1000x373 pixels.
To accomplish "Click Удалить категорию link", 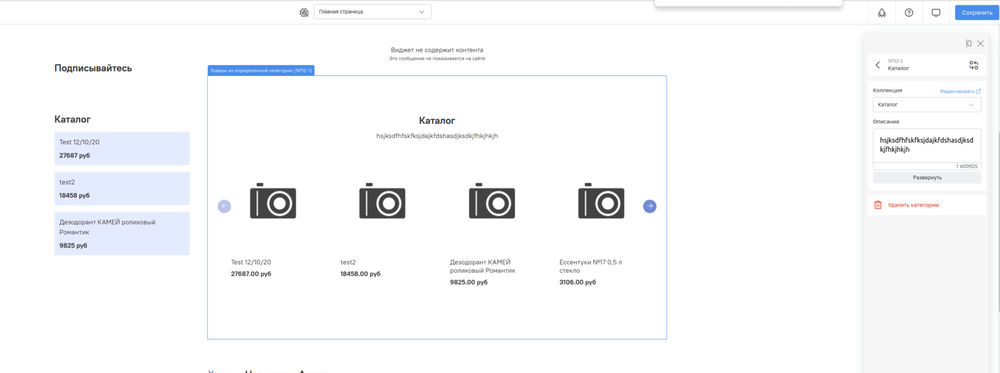I will click(x=913, y=205).
